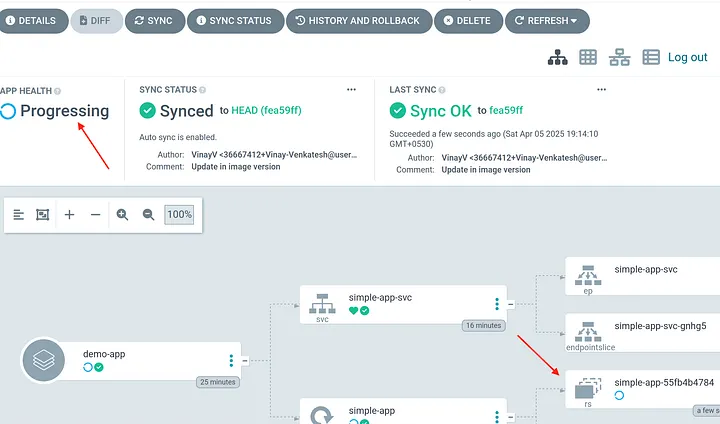
Task: Switch to the pods view grid icon
Action: [x=588, y=58]
